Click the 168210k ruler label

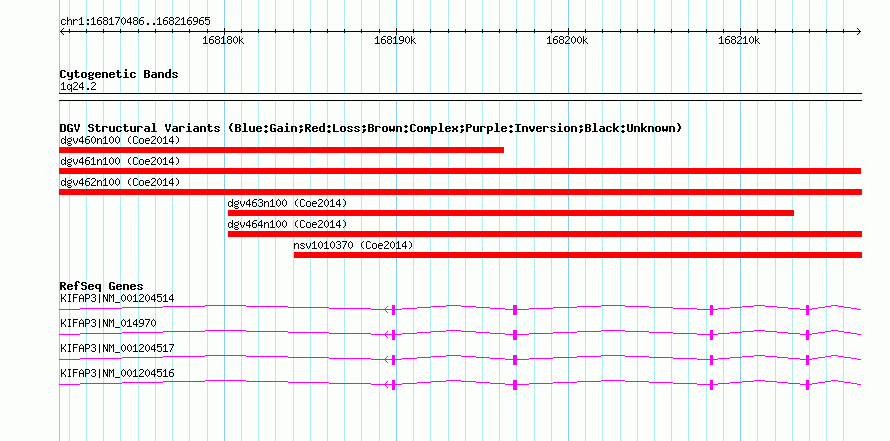[x=739, y=41]
